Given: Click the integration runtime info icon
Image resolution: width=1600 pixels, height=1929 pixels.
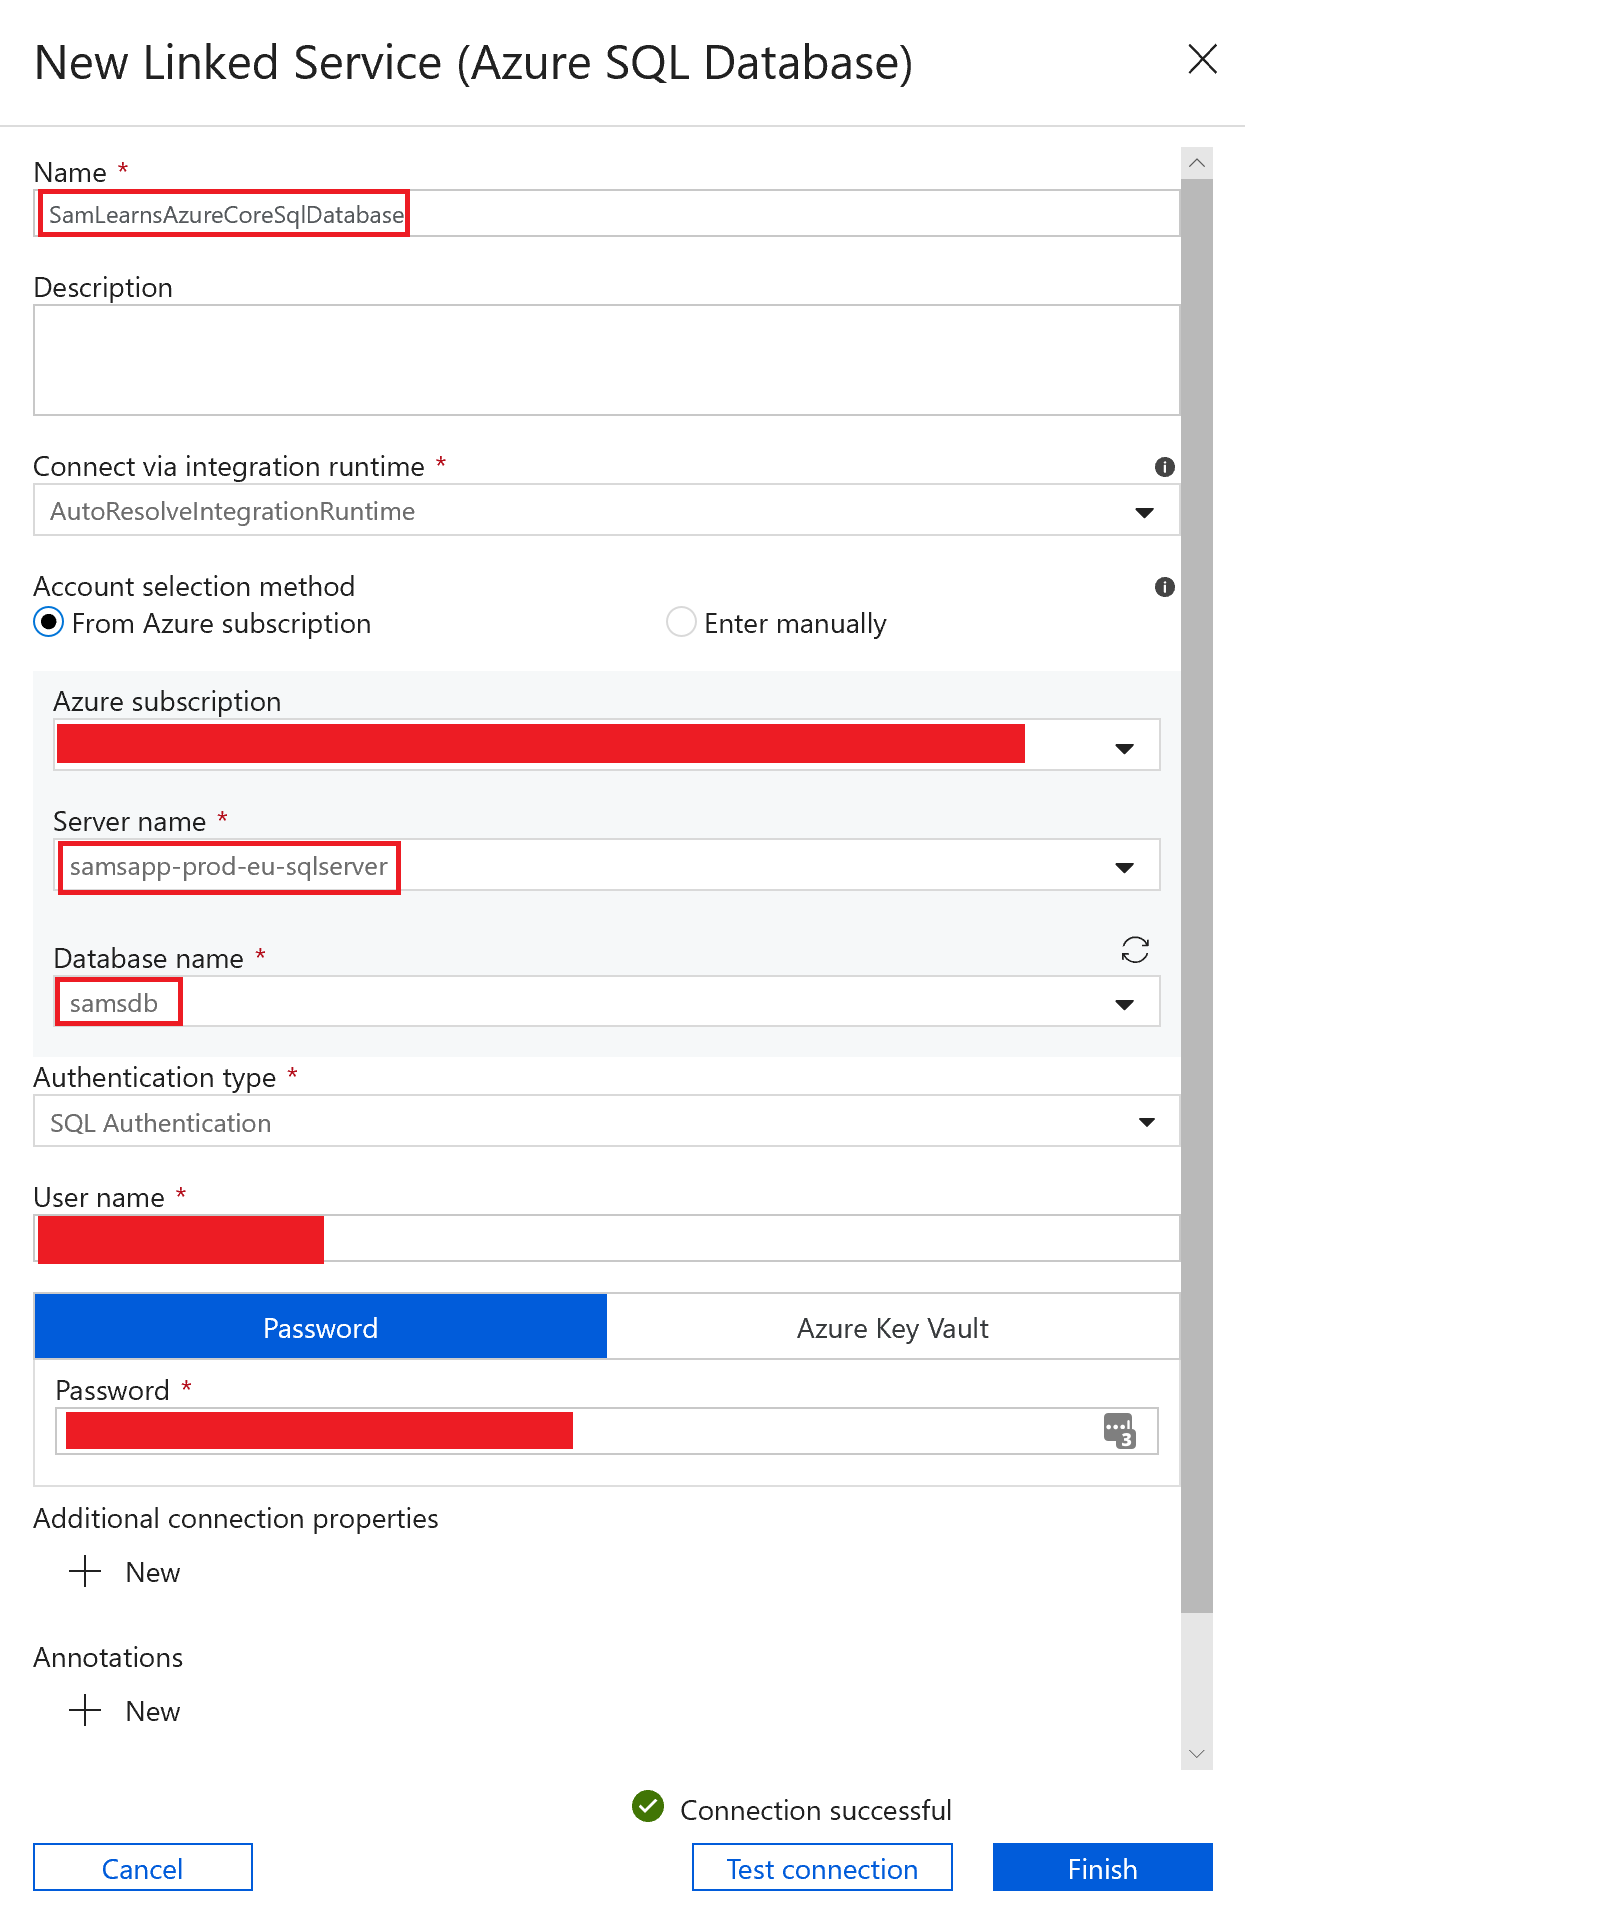Looking at the screenshot, I should (x=1164, y=467).
